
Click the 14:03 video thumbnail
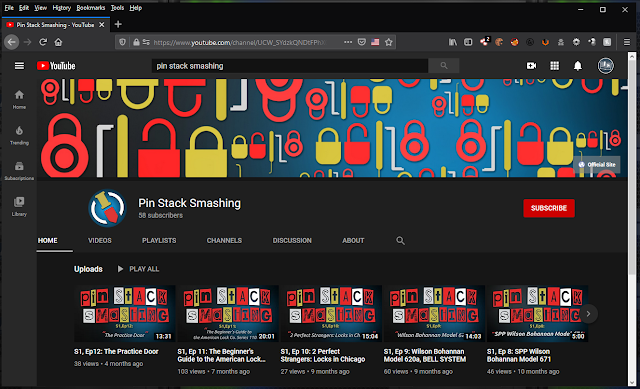click(x=434, y=313)
